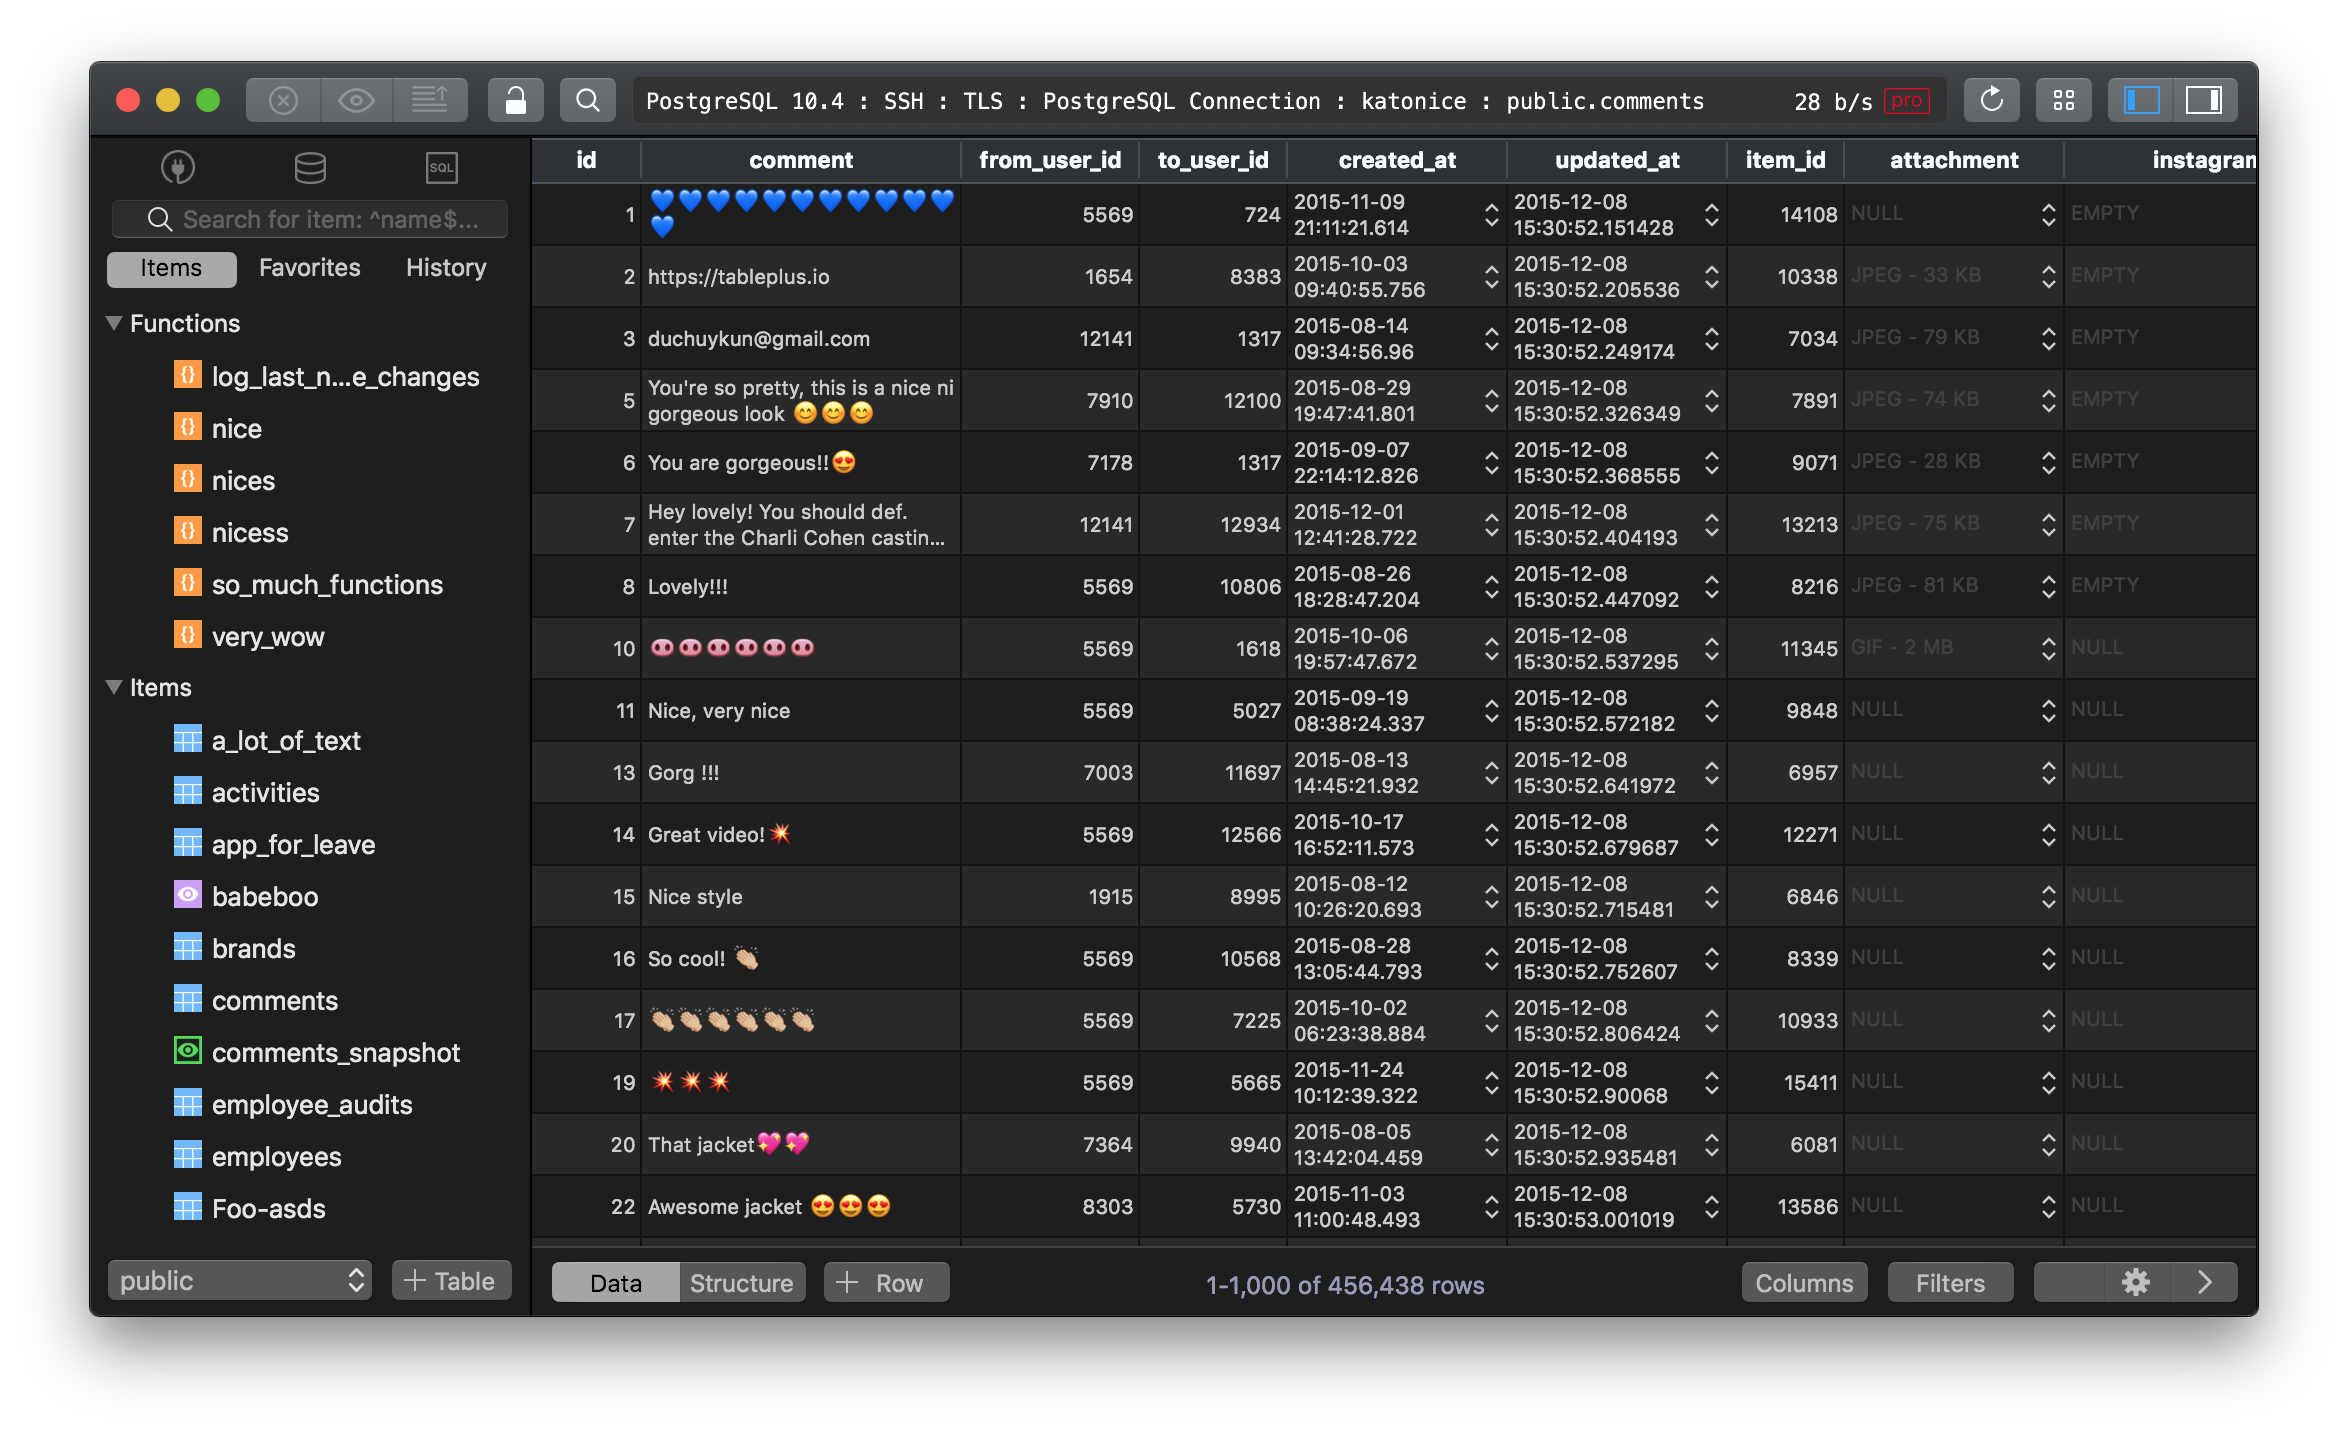Select the comments table in the sidebar

[x=274, y=1000]
